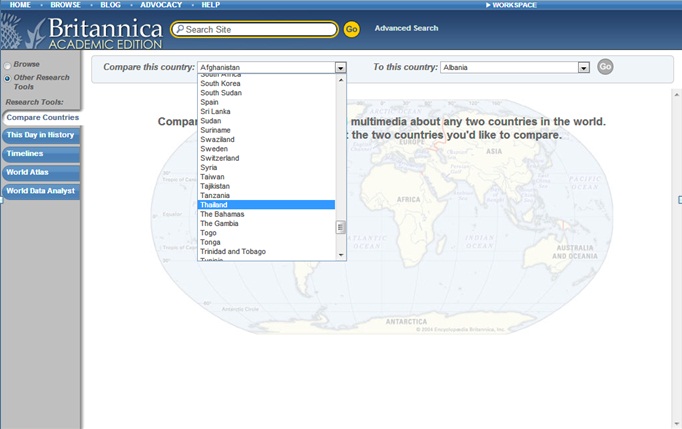Screen dimensions: 682x429
Task: Click the magnifier icon in search box
Action: [x=180, y=29]
